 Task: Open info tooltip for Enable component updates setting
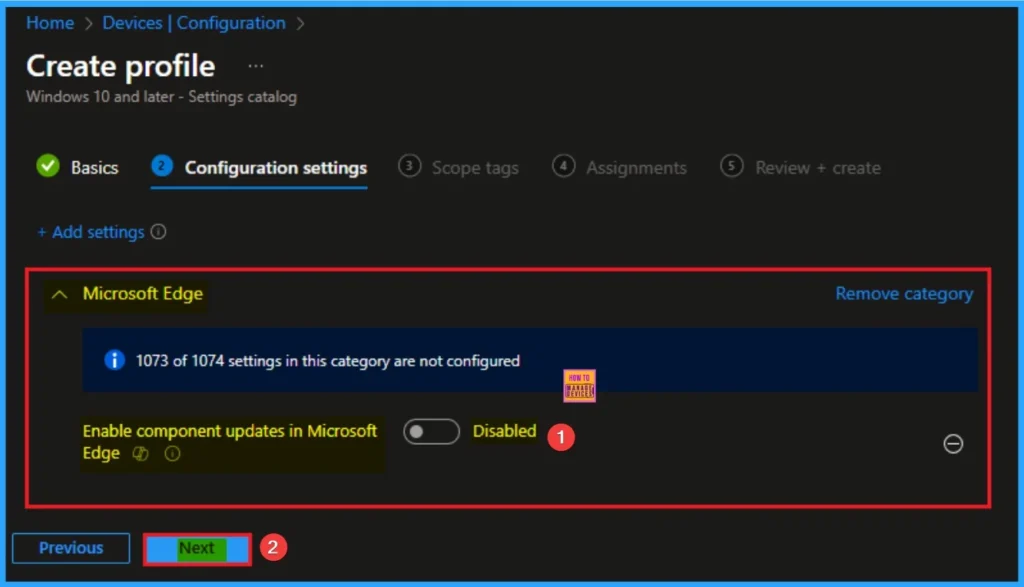(x=172, y=454)
